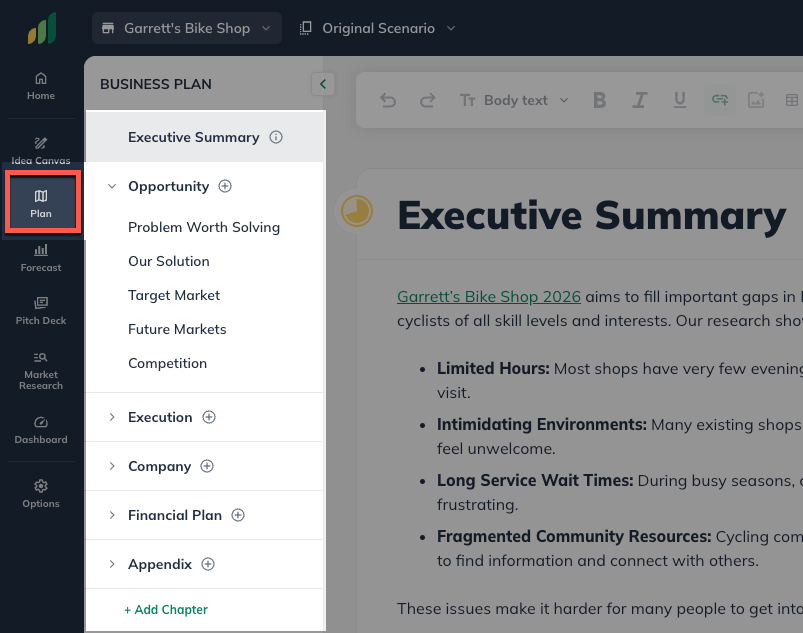The image size is (803, 633).
Task: Redo the last edit
Action: coord(428,100)
